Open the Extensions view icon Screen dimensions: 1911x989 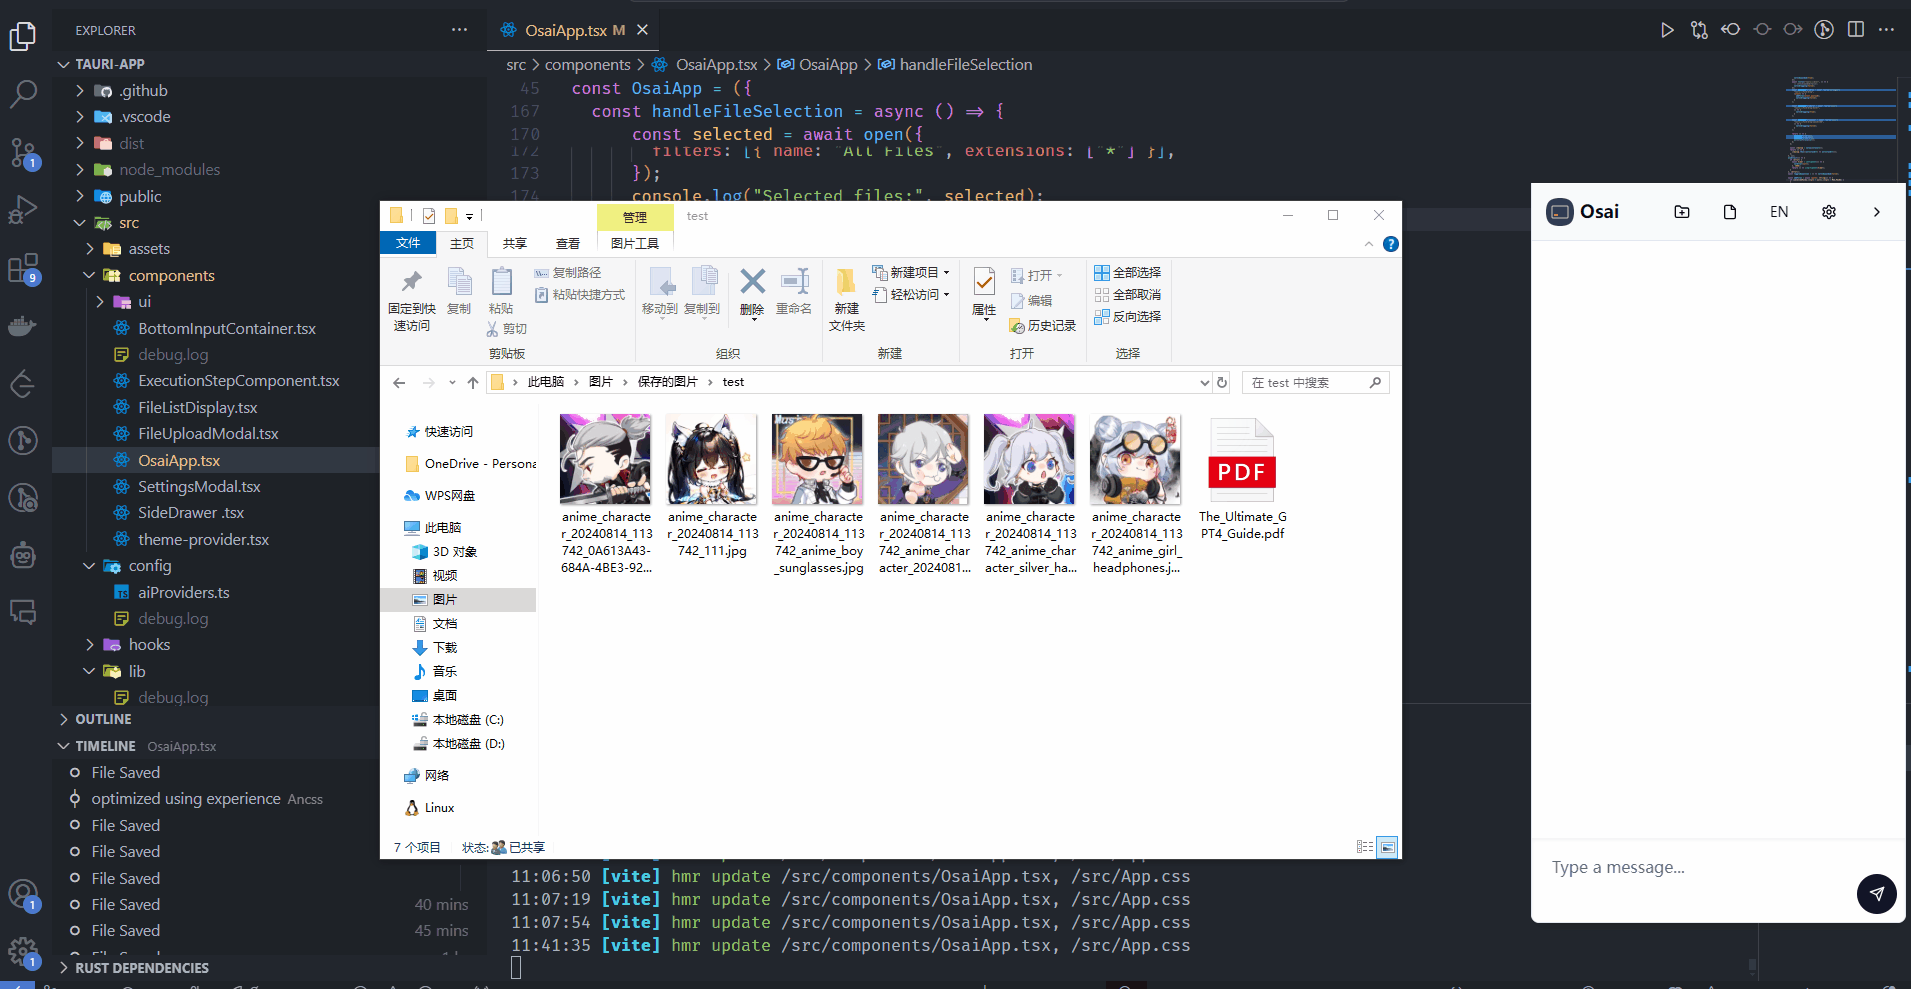(23, 268)
